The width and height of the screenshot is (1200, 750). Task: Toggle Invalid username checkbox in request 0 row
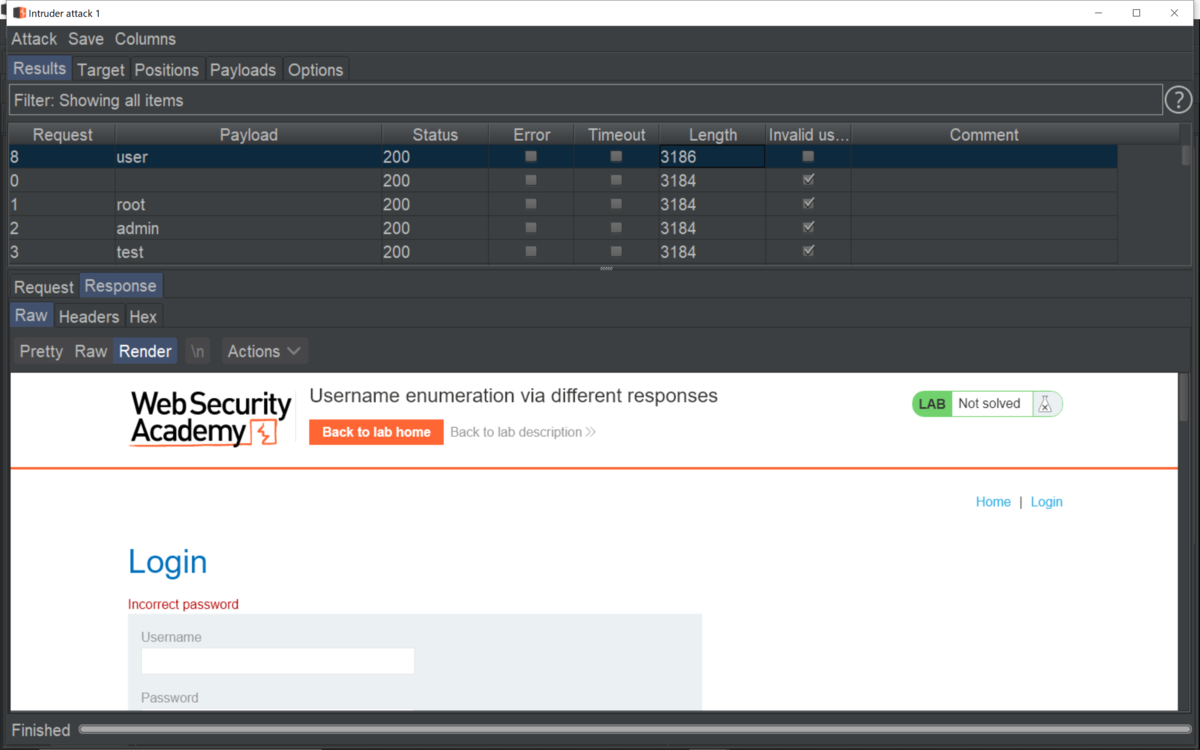(x=808, y=180)
